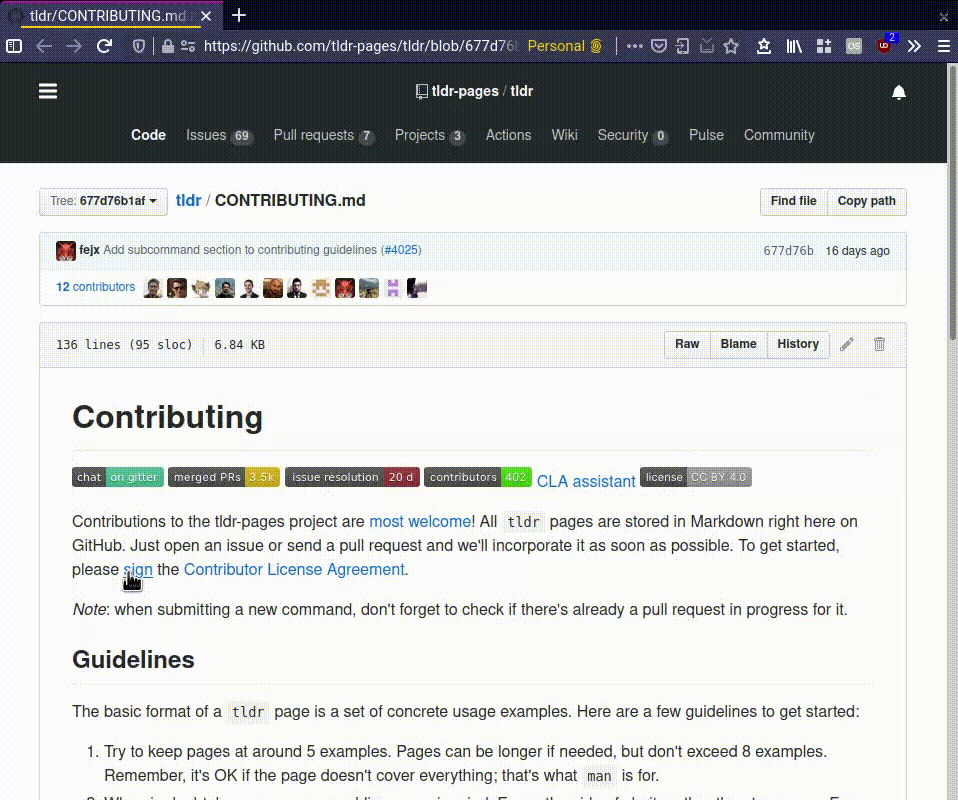
Task: Click the downloads toolbar icon
Action: (706, 46)
